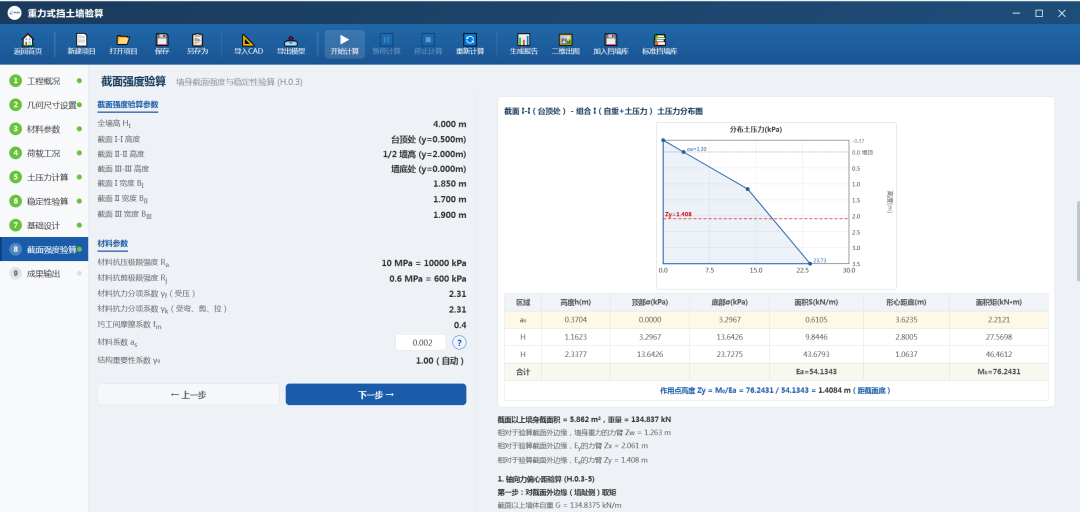Click the 1.900 m width value

pyautogui.click(x=450, y=215)
